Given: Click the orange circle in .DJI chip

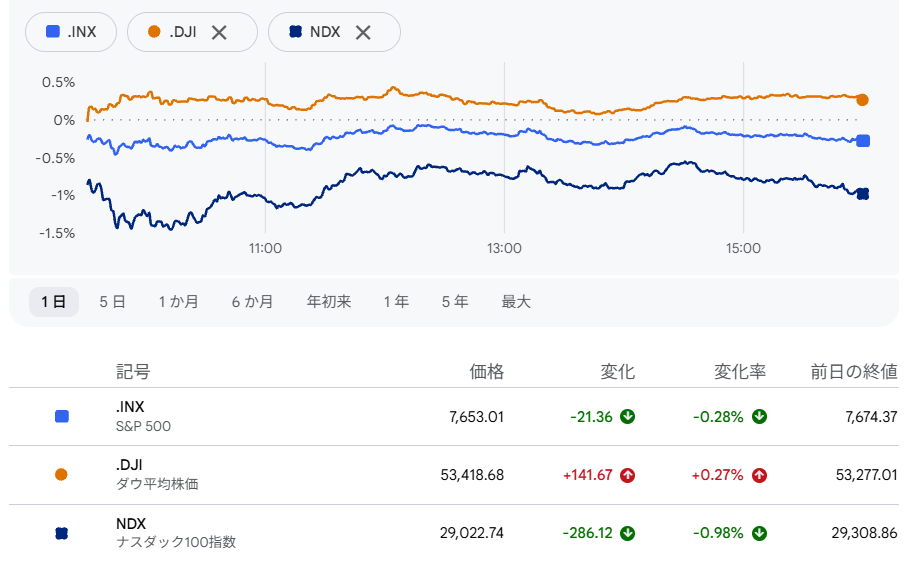Looking at the screenshot, I should (x=154, y=32).
